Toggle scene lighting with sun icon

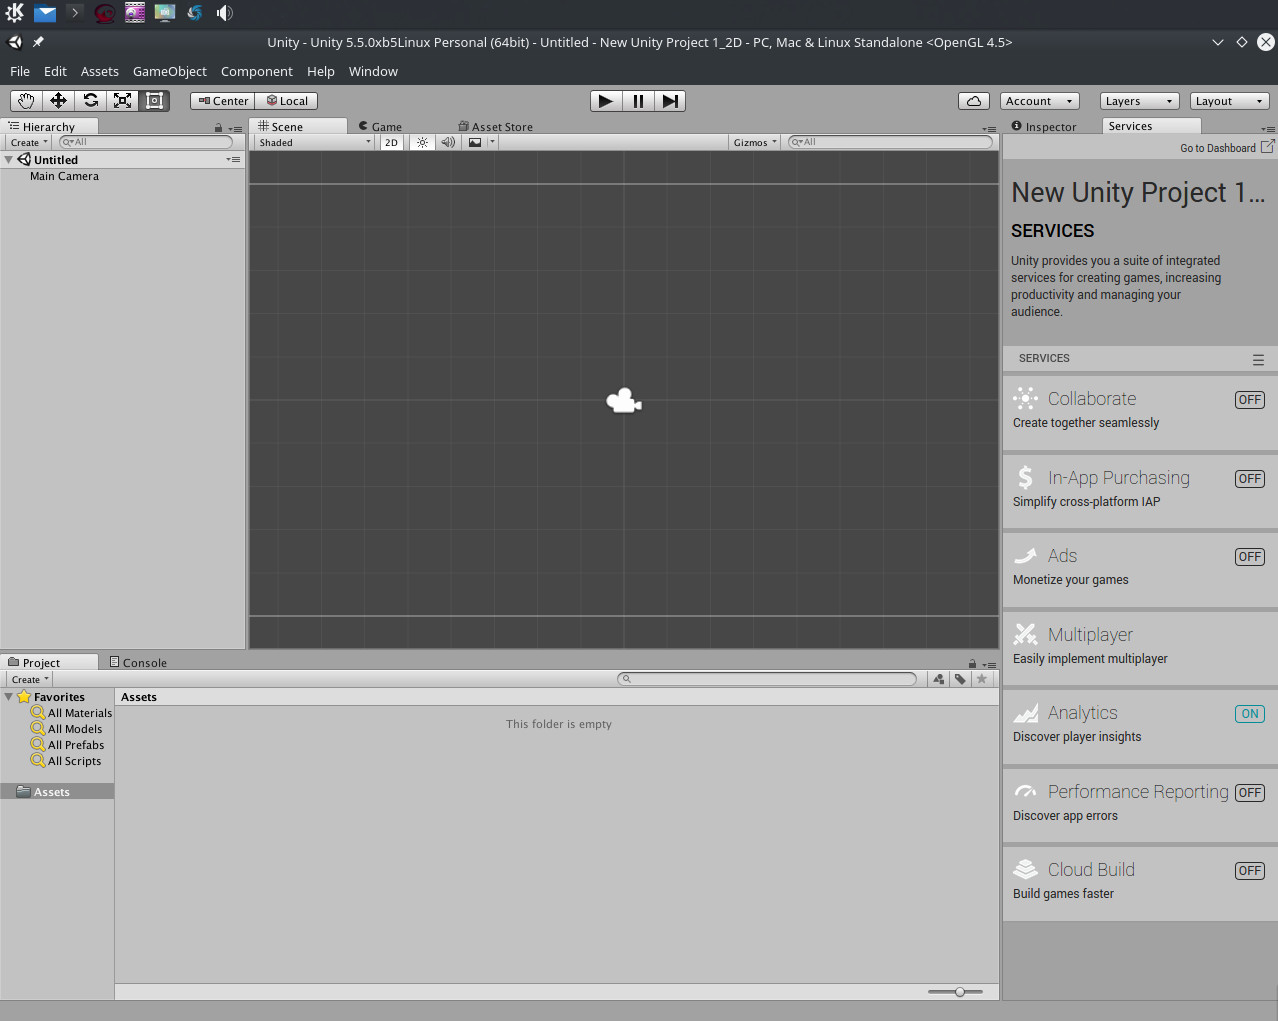[x=422, y=142]
